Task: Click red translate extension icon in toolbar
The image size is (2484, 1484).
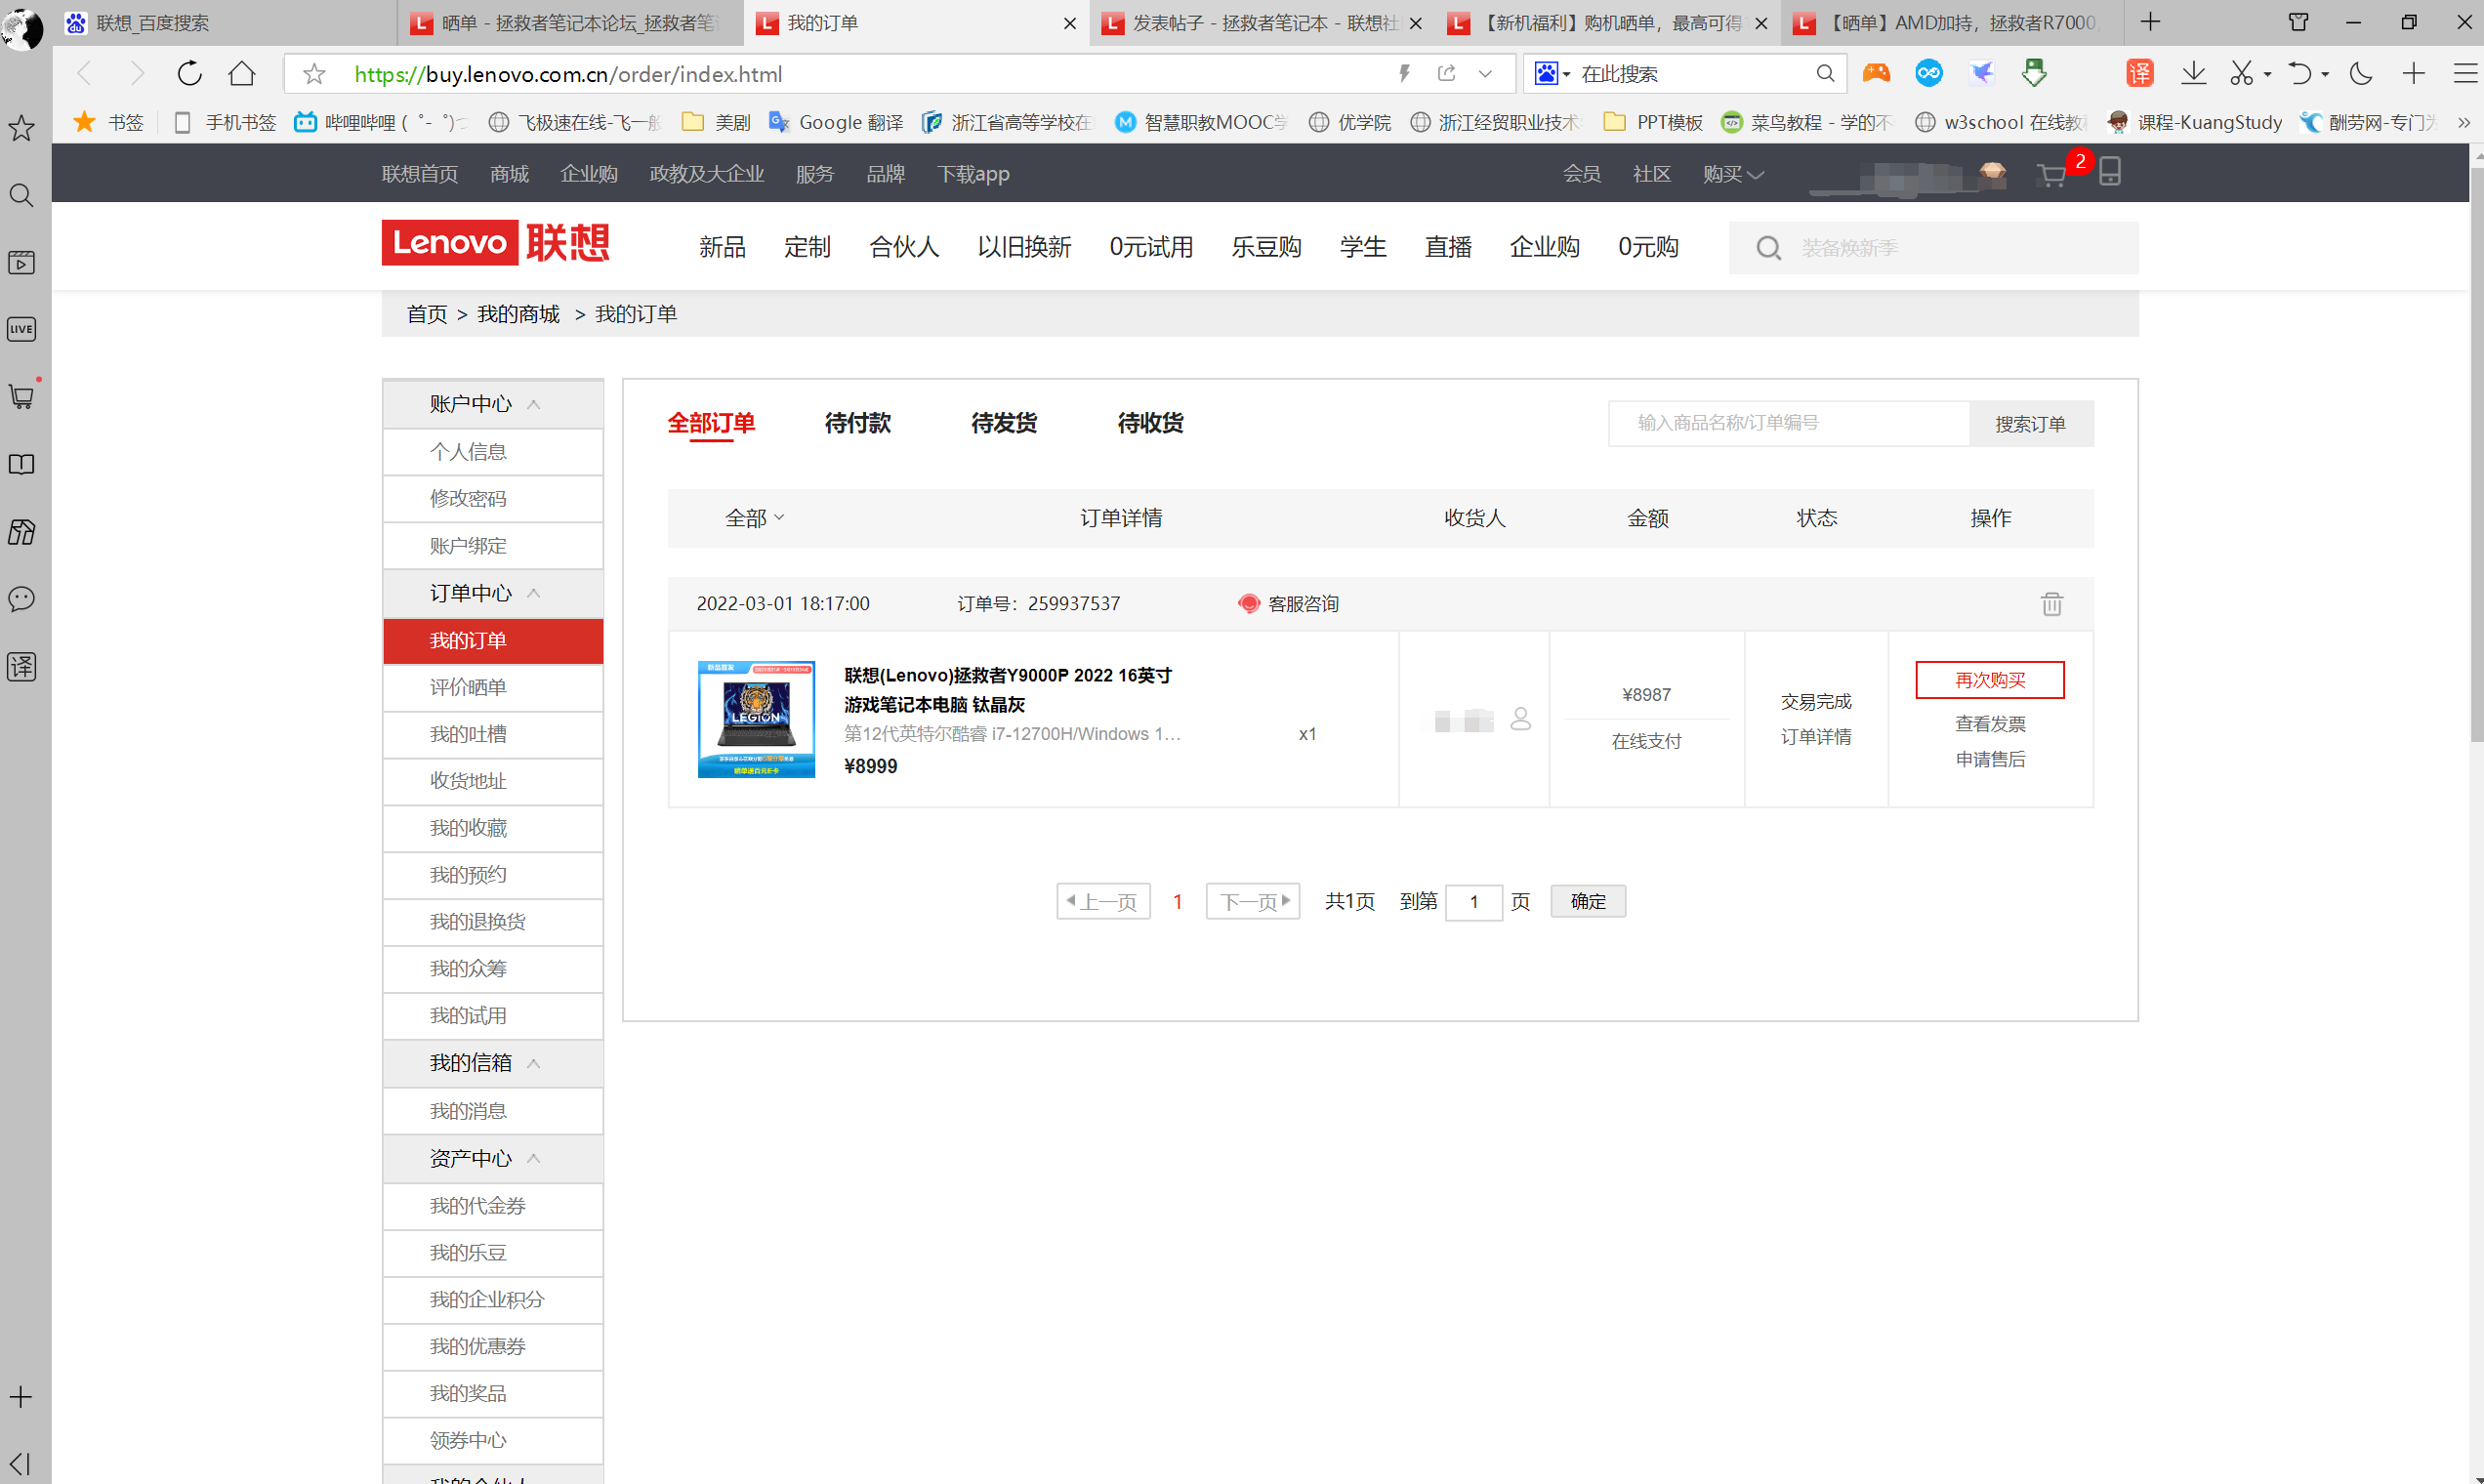Action: click(2139, 73)
